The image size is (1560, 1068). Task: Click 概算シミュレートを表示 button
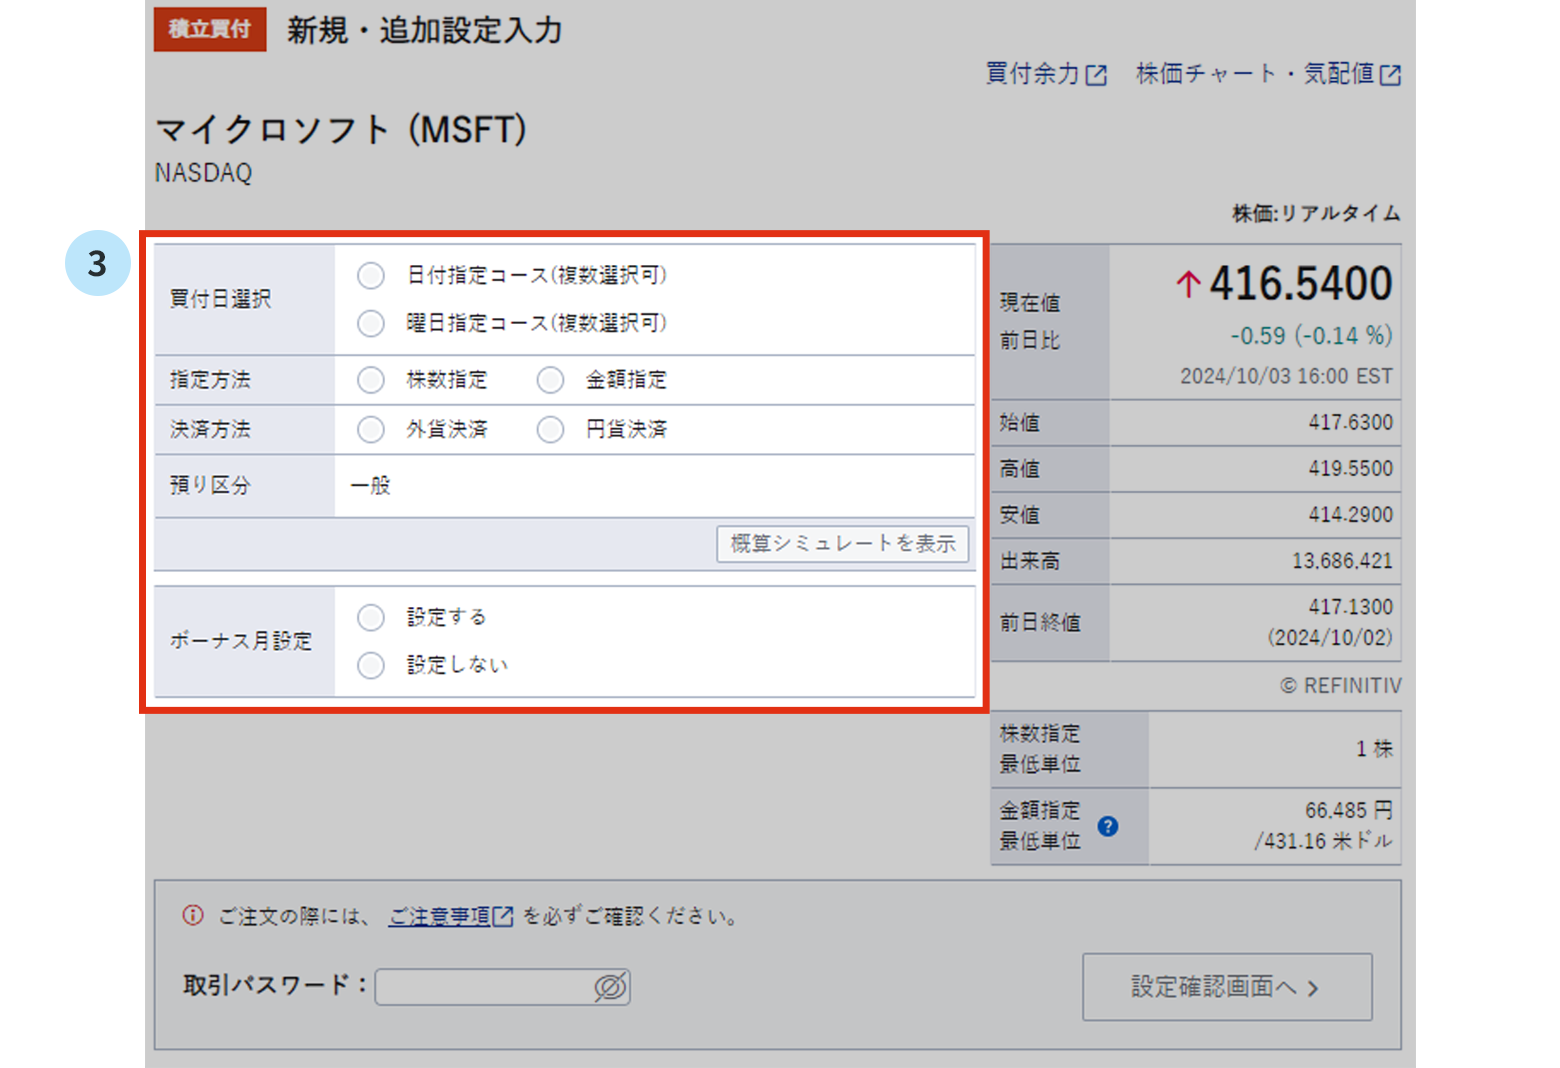pyautogui.click(x=843, y=544)
